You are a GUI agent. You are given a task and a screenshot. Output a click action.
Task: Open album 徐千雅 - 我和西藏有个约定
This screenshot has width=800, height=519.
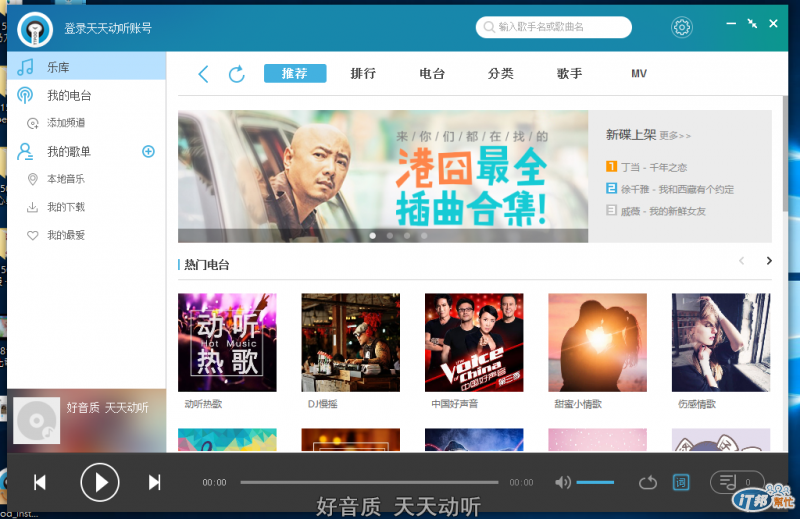pos(677,189)
